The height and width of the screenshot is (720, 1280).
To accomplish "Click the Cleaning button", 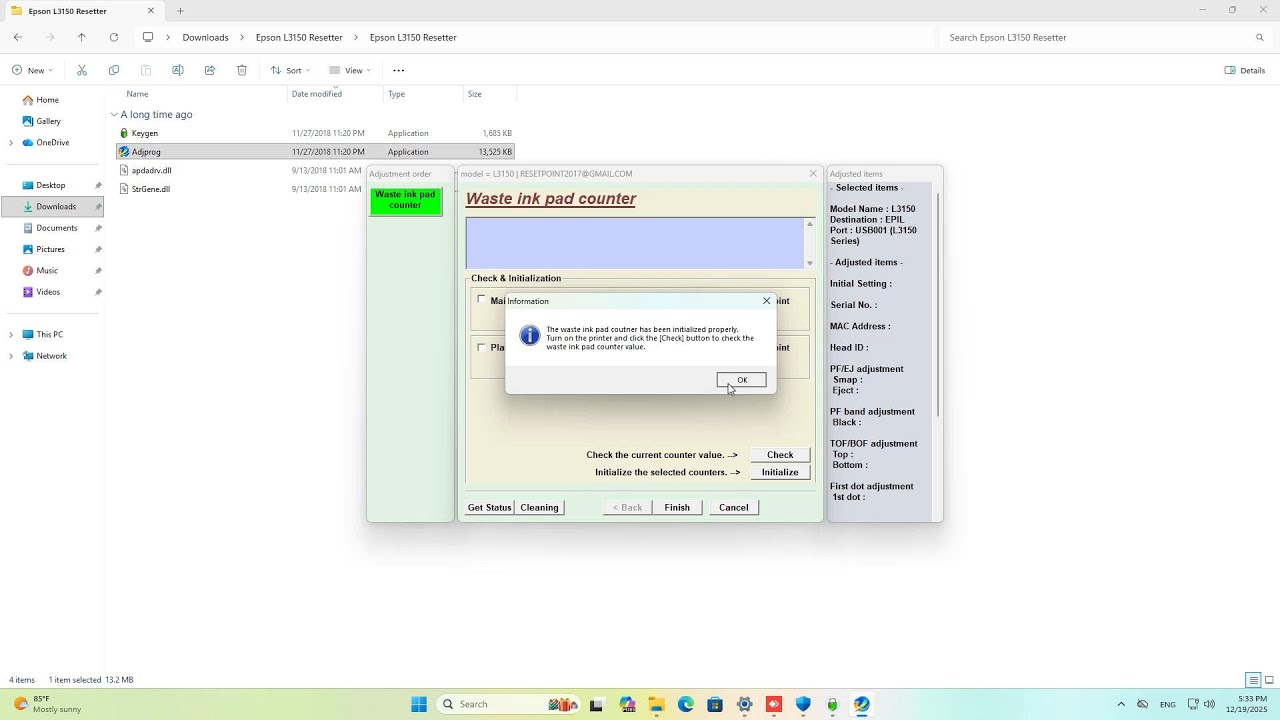I will point(539,508).
